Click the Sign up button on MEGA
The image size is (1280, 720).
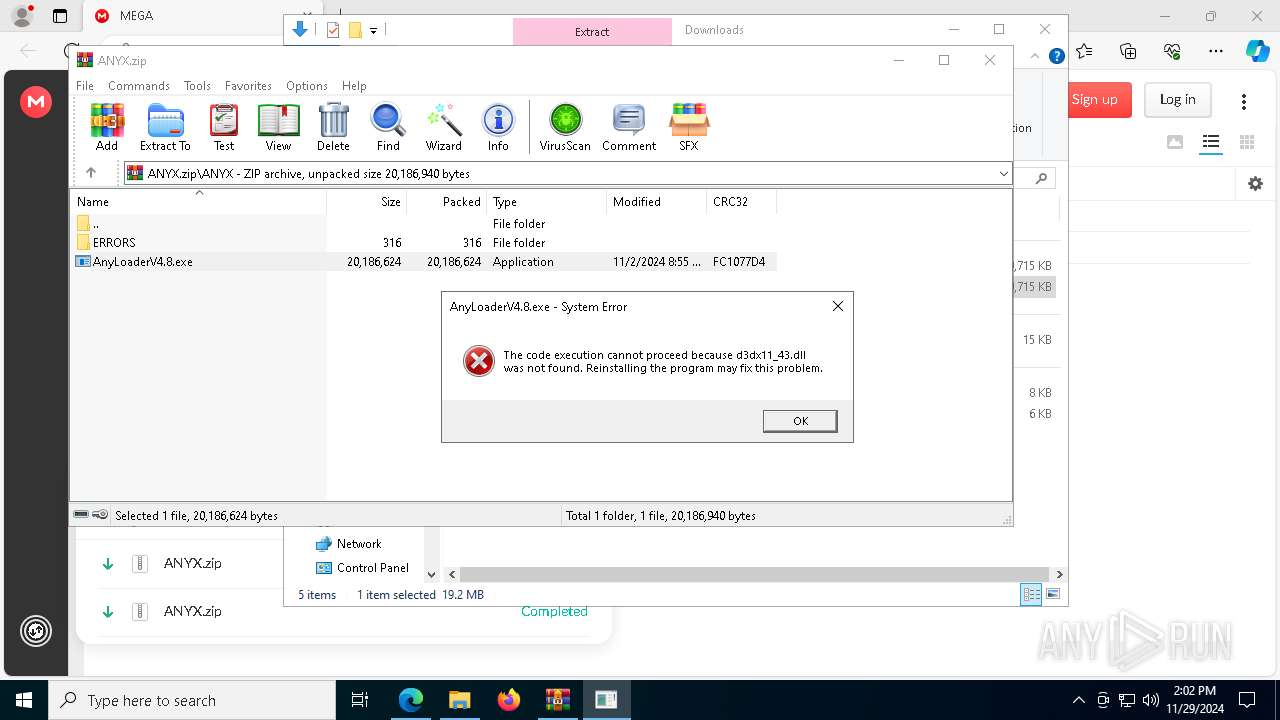click(x=1095, y=100)
